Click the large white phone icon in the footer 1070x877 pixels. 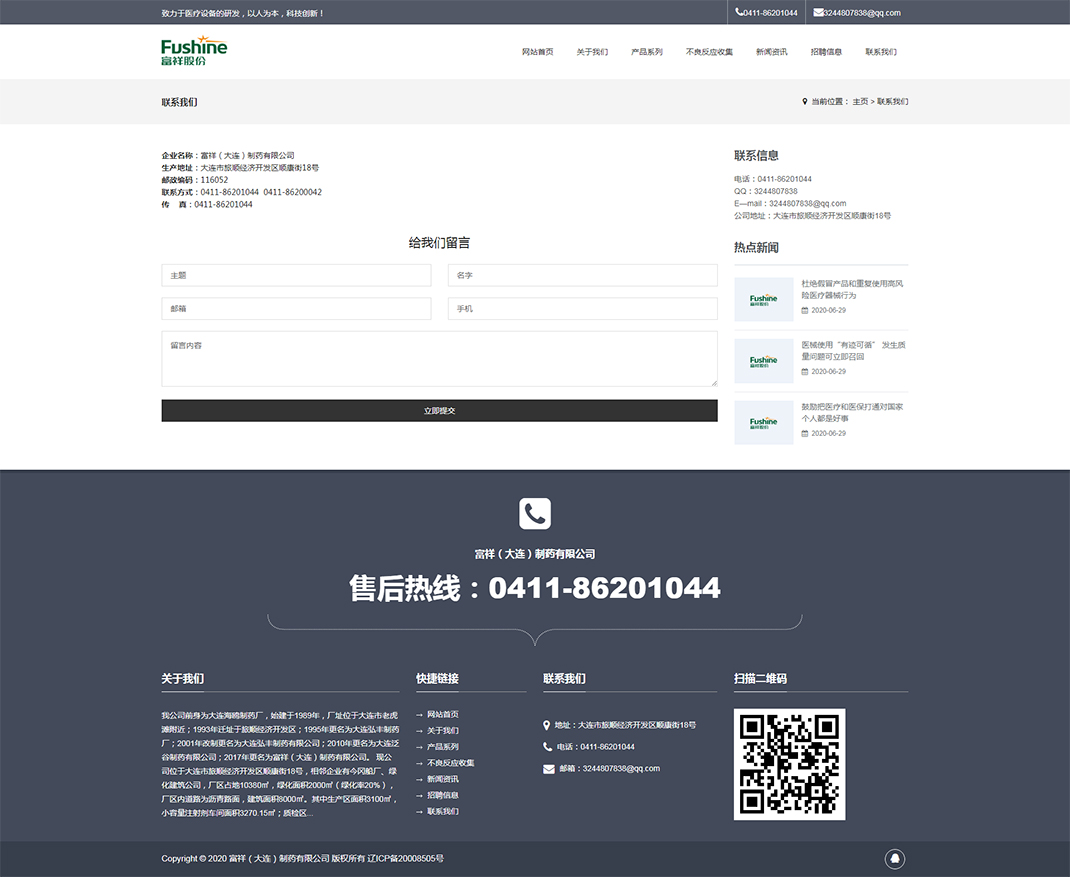[x=535, y=514]
